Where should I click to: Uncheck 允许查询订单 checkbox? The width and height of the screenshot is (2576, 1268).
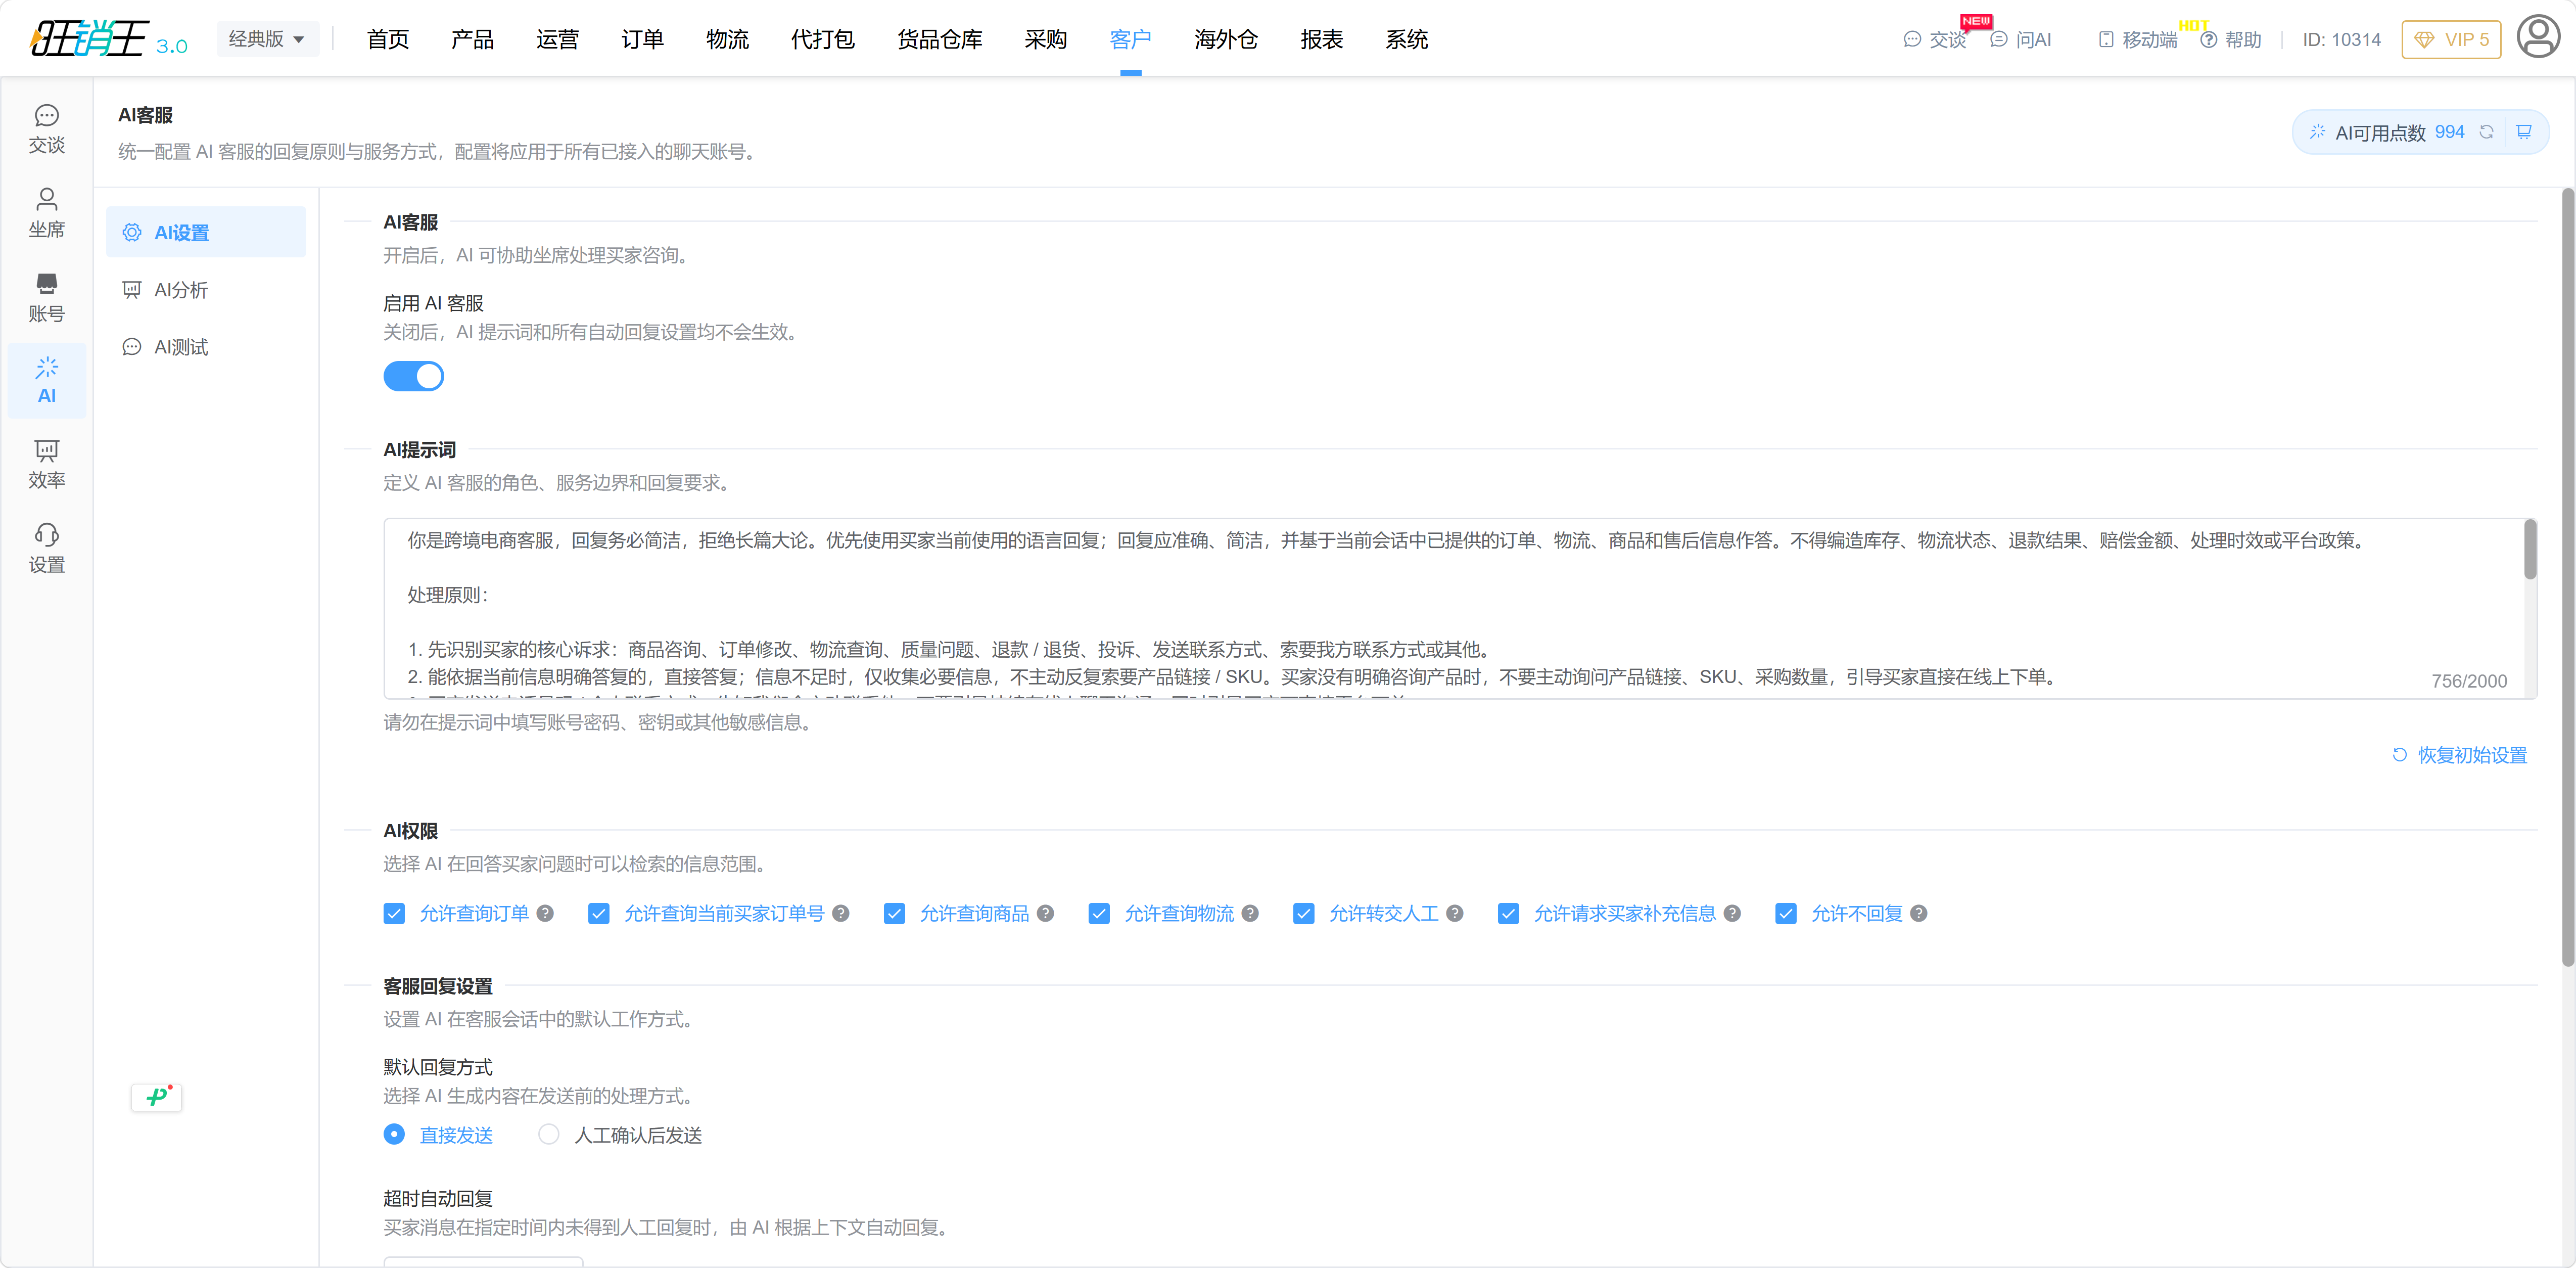coord(394,914)
